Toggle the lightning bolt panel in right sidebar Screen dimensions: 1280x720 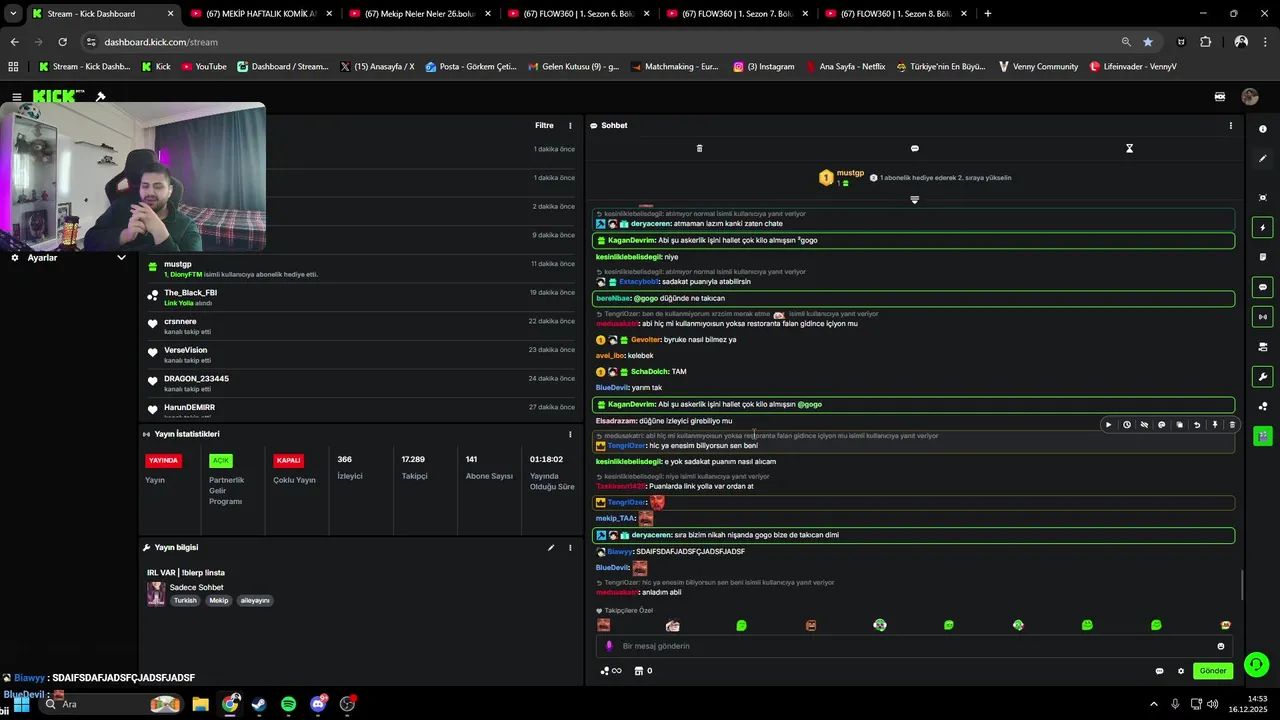tap(1263, 228)
